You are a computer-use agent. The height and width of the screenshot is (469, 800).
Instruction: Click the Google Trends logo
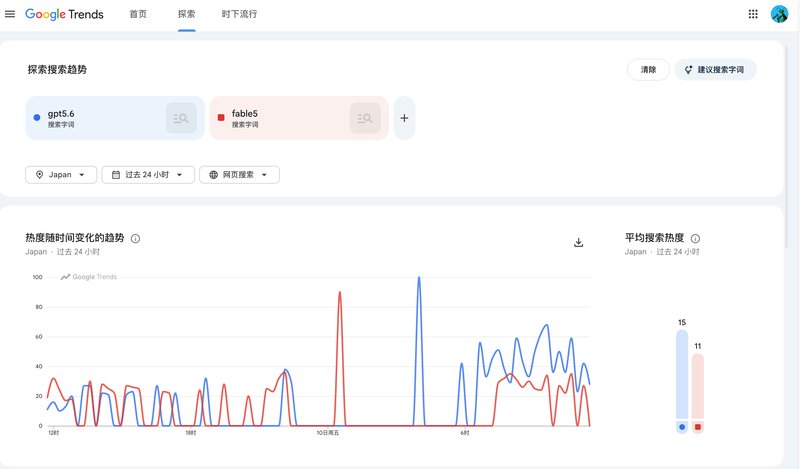click(64, 14)
